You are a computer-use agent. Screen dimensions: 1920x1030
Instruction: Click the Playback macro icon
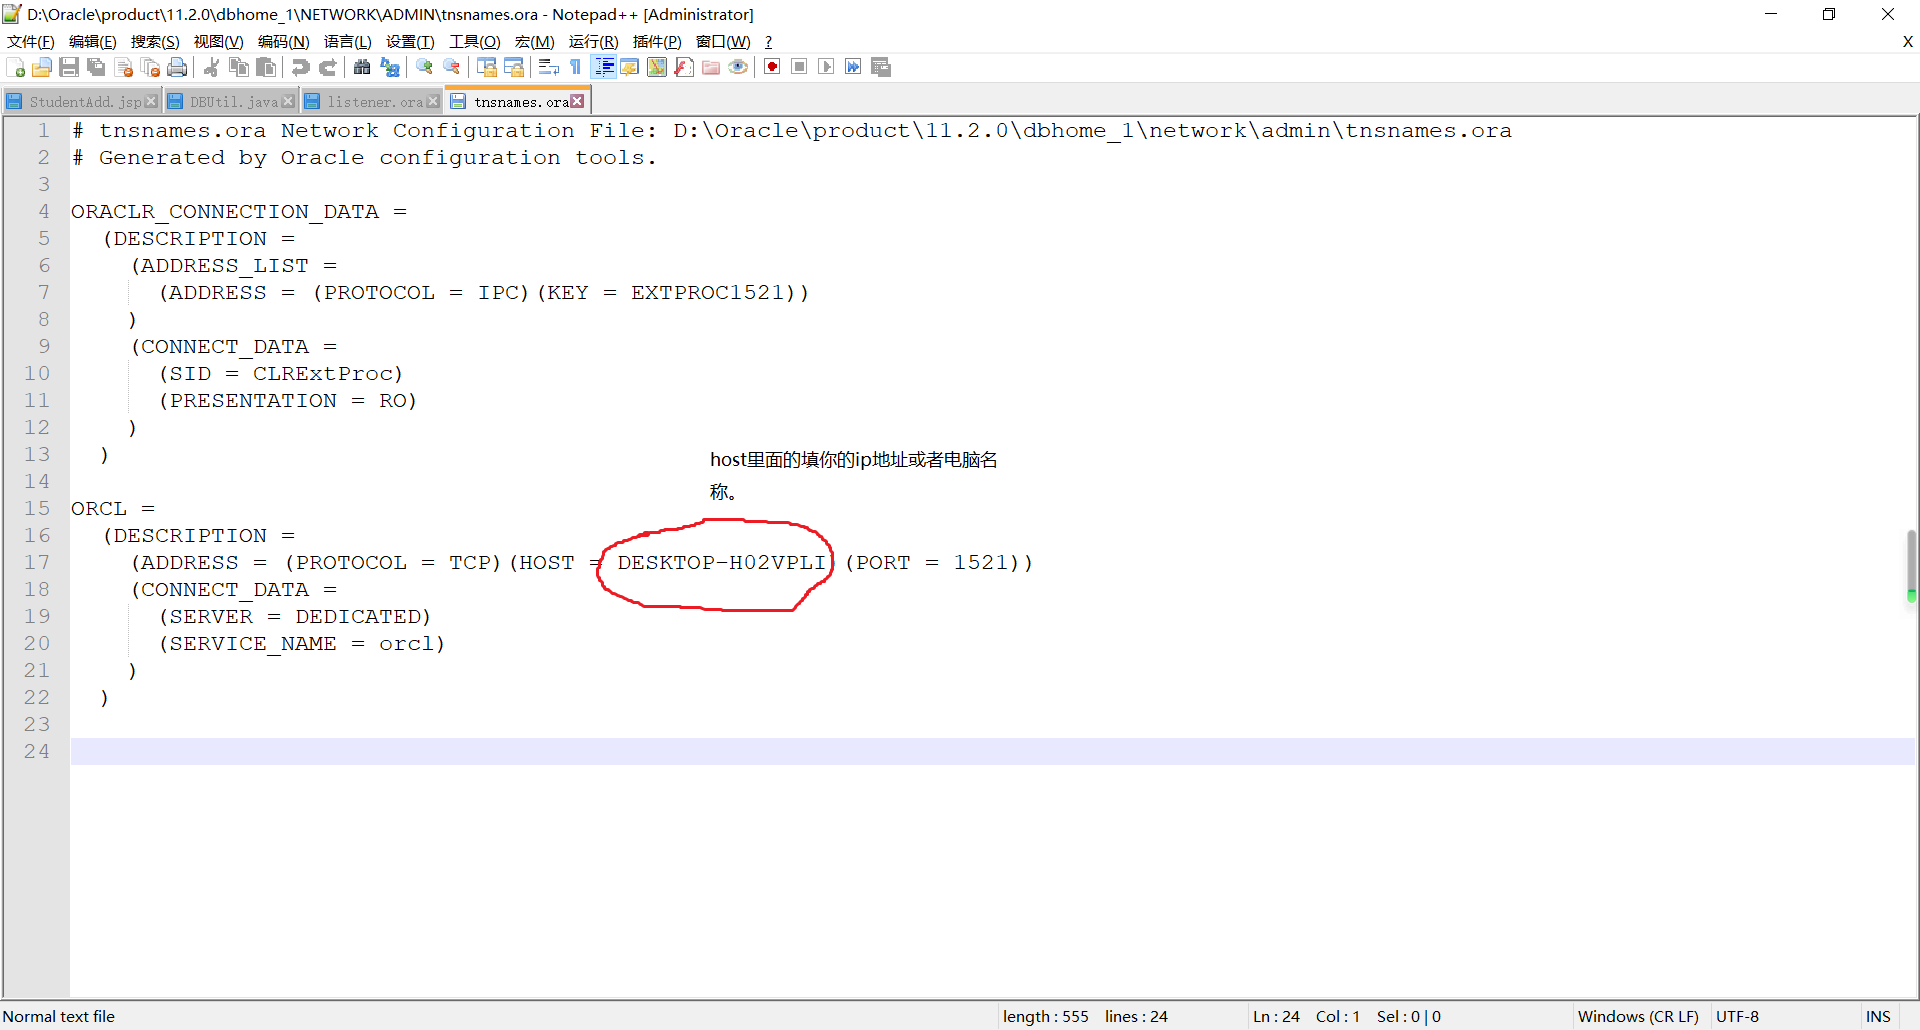coord(826,67)
